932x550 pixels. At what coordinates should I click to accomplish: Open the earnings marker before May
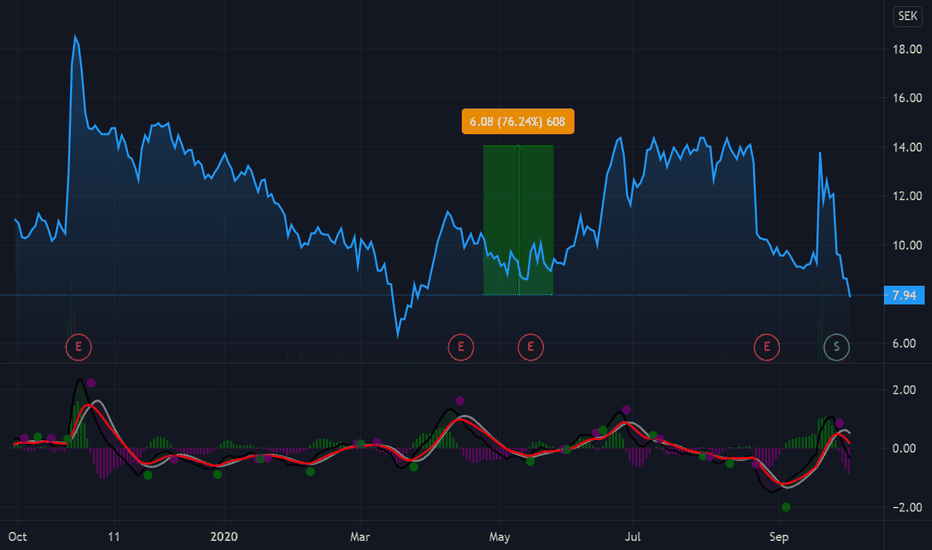pos(461,347)
